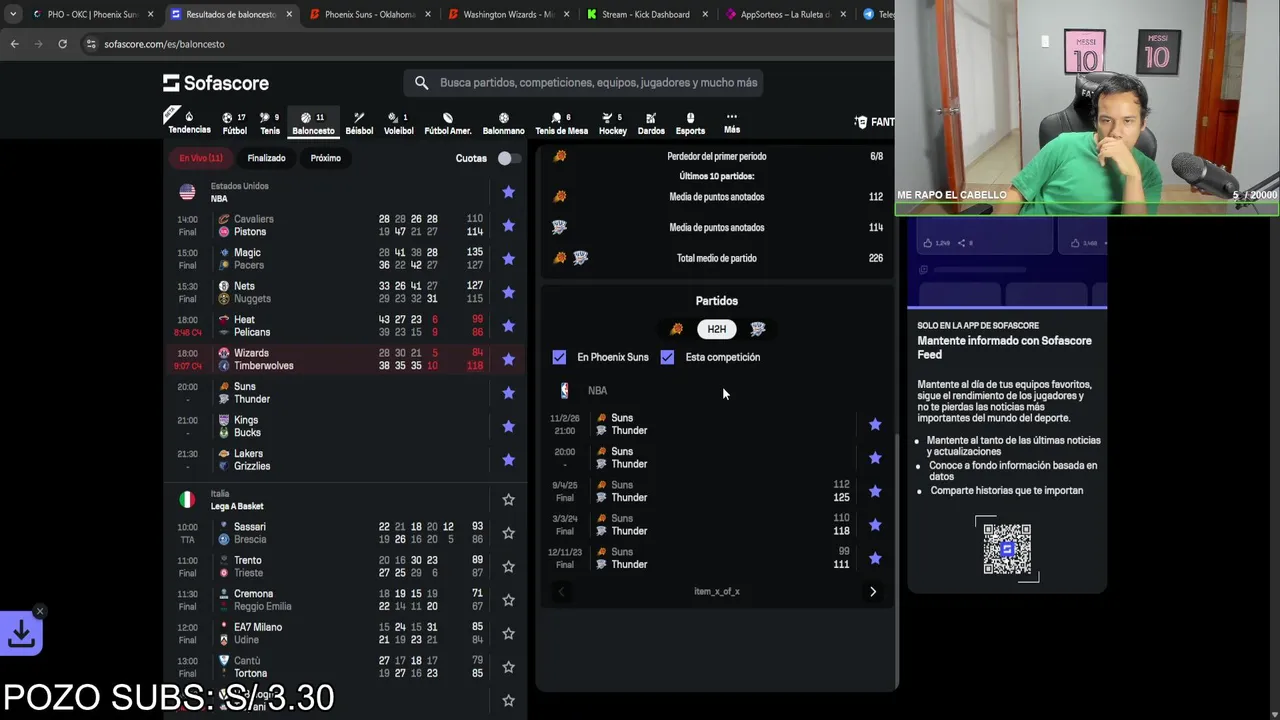Click the Sofascore logo
The width and height of the screenshot is (1280, 720).
pos(216,83)
